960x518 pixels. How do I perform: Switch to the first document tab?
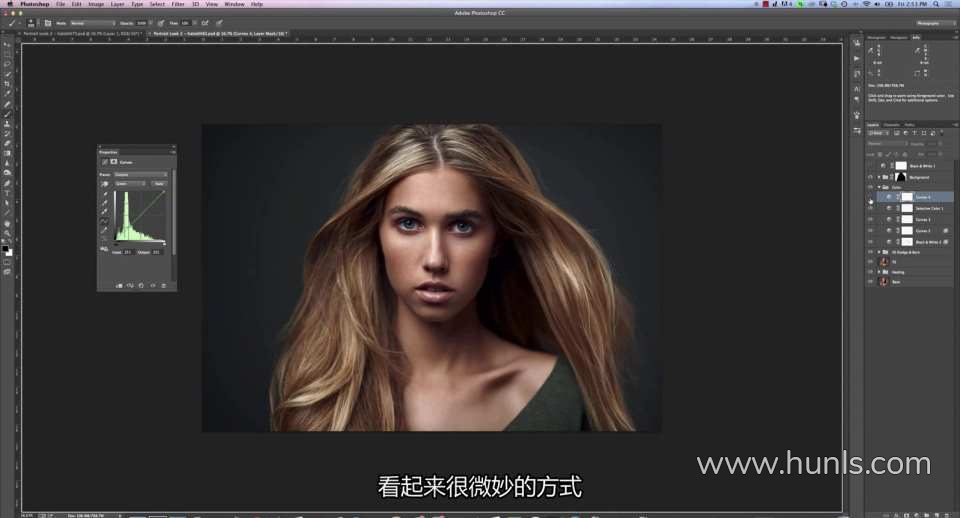click(x=83, y=34)
